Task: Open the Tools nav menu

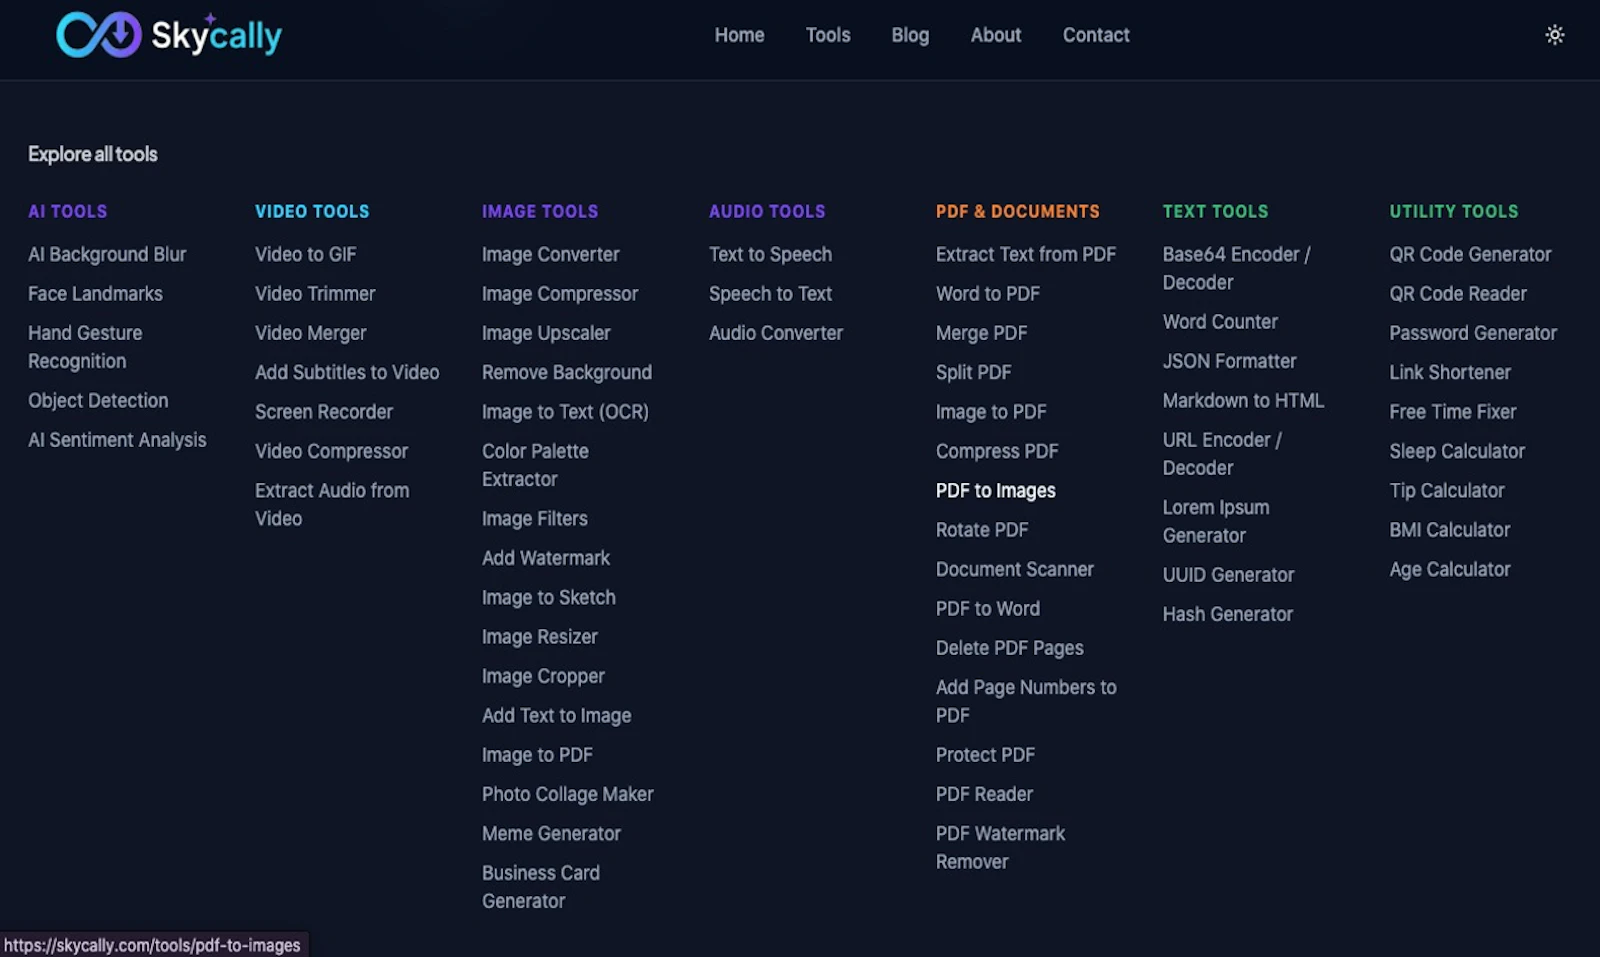Action: coord(828,35)
